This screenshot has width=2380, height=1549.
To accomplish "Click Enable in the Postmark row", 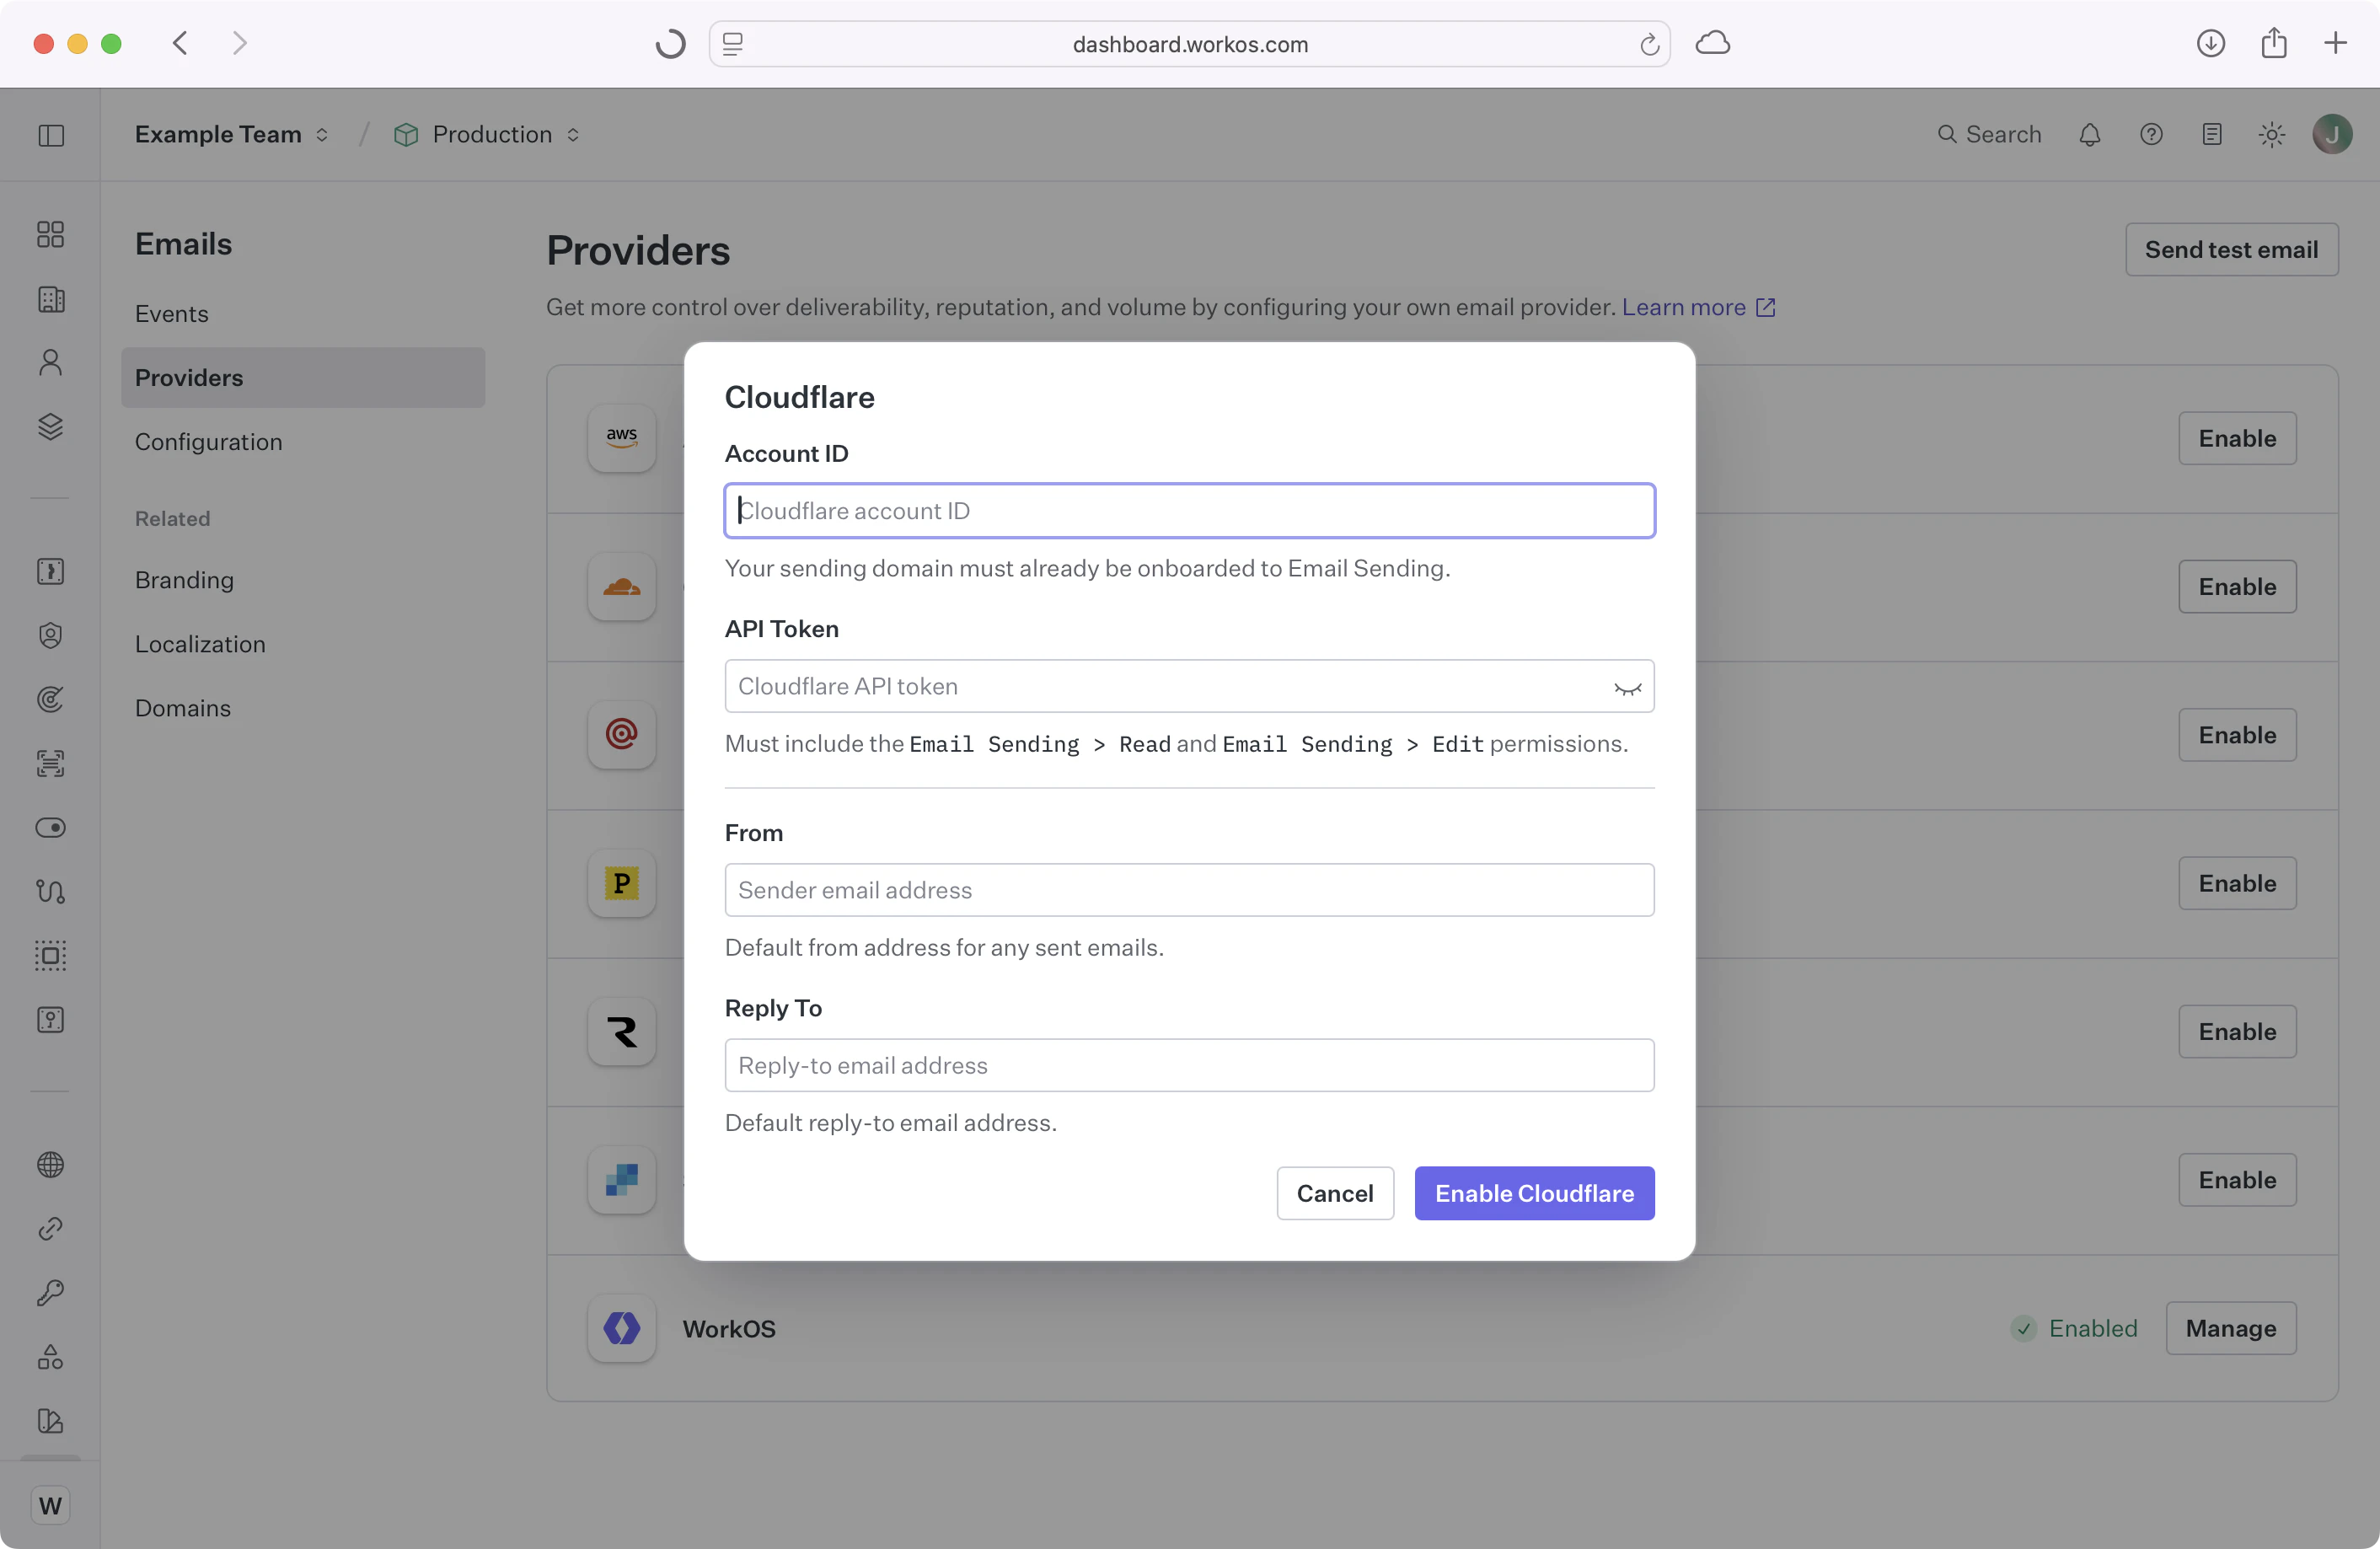I will 2237,883.
